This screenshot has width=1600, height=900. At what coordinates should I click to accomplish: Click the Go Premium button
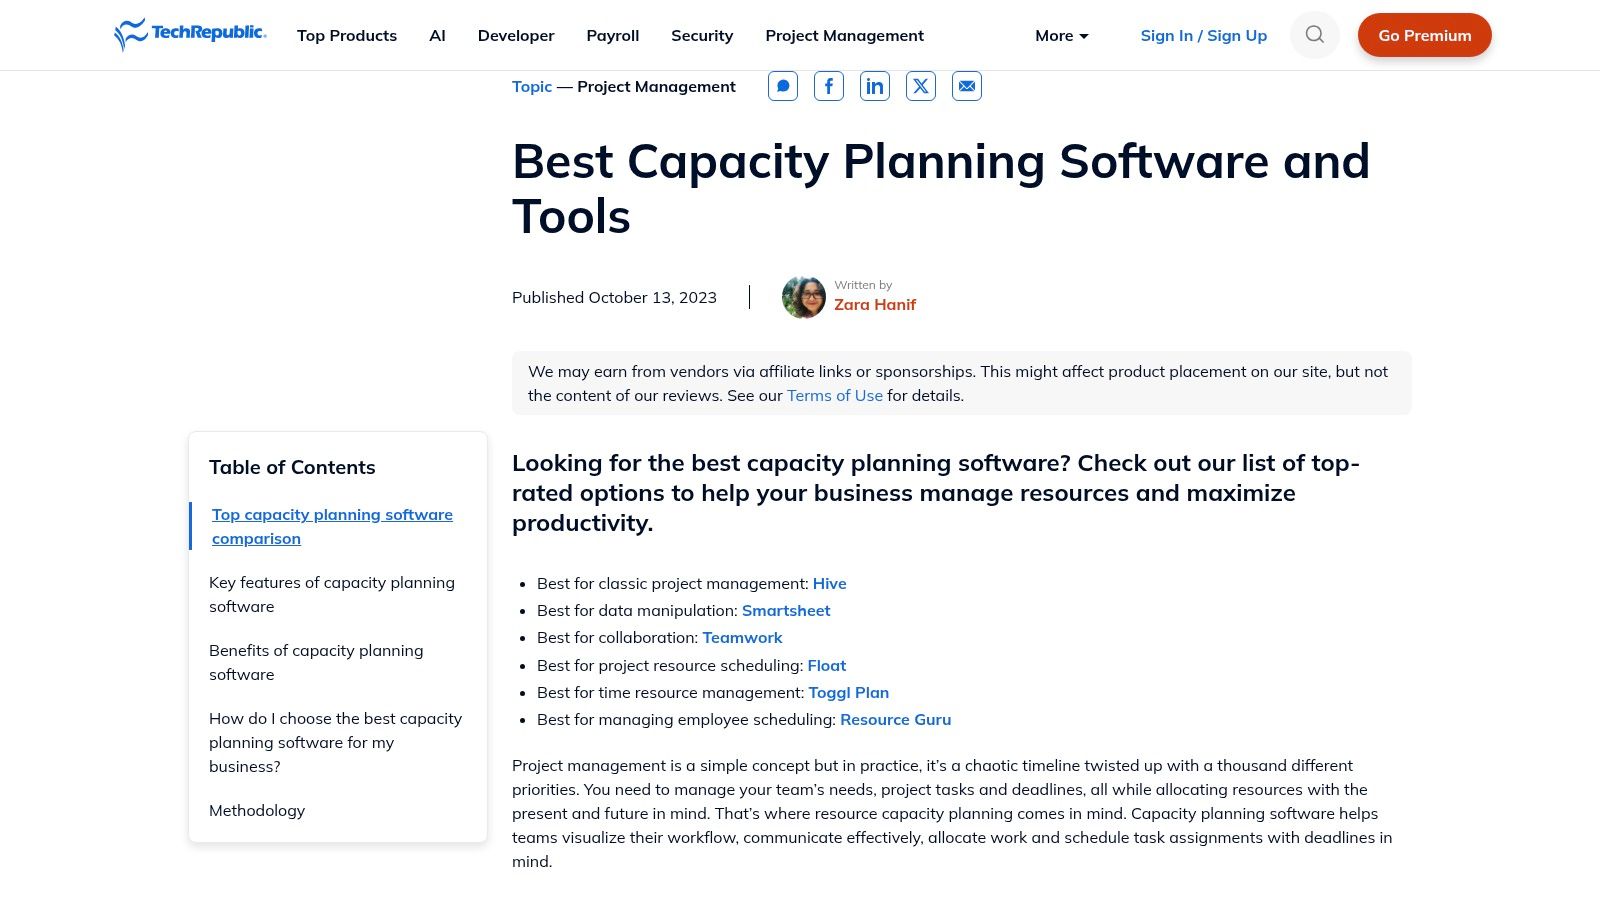coord(1425,35)
